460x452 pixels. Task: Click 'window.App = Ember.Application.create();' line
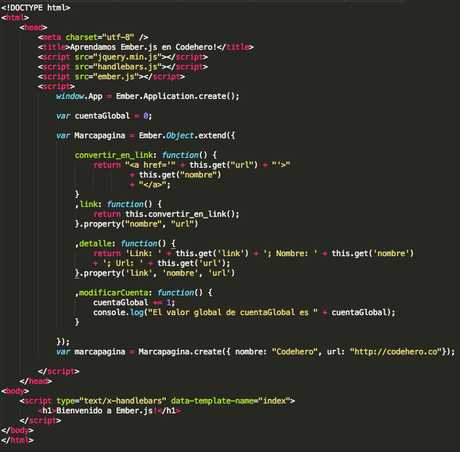click(x=148, y=96)
